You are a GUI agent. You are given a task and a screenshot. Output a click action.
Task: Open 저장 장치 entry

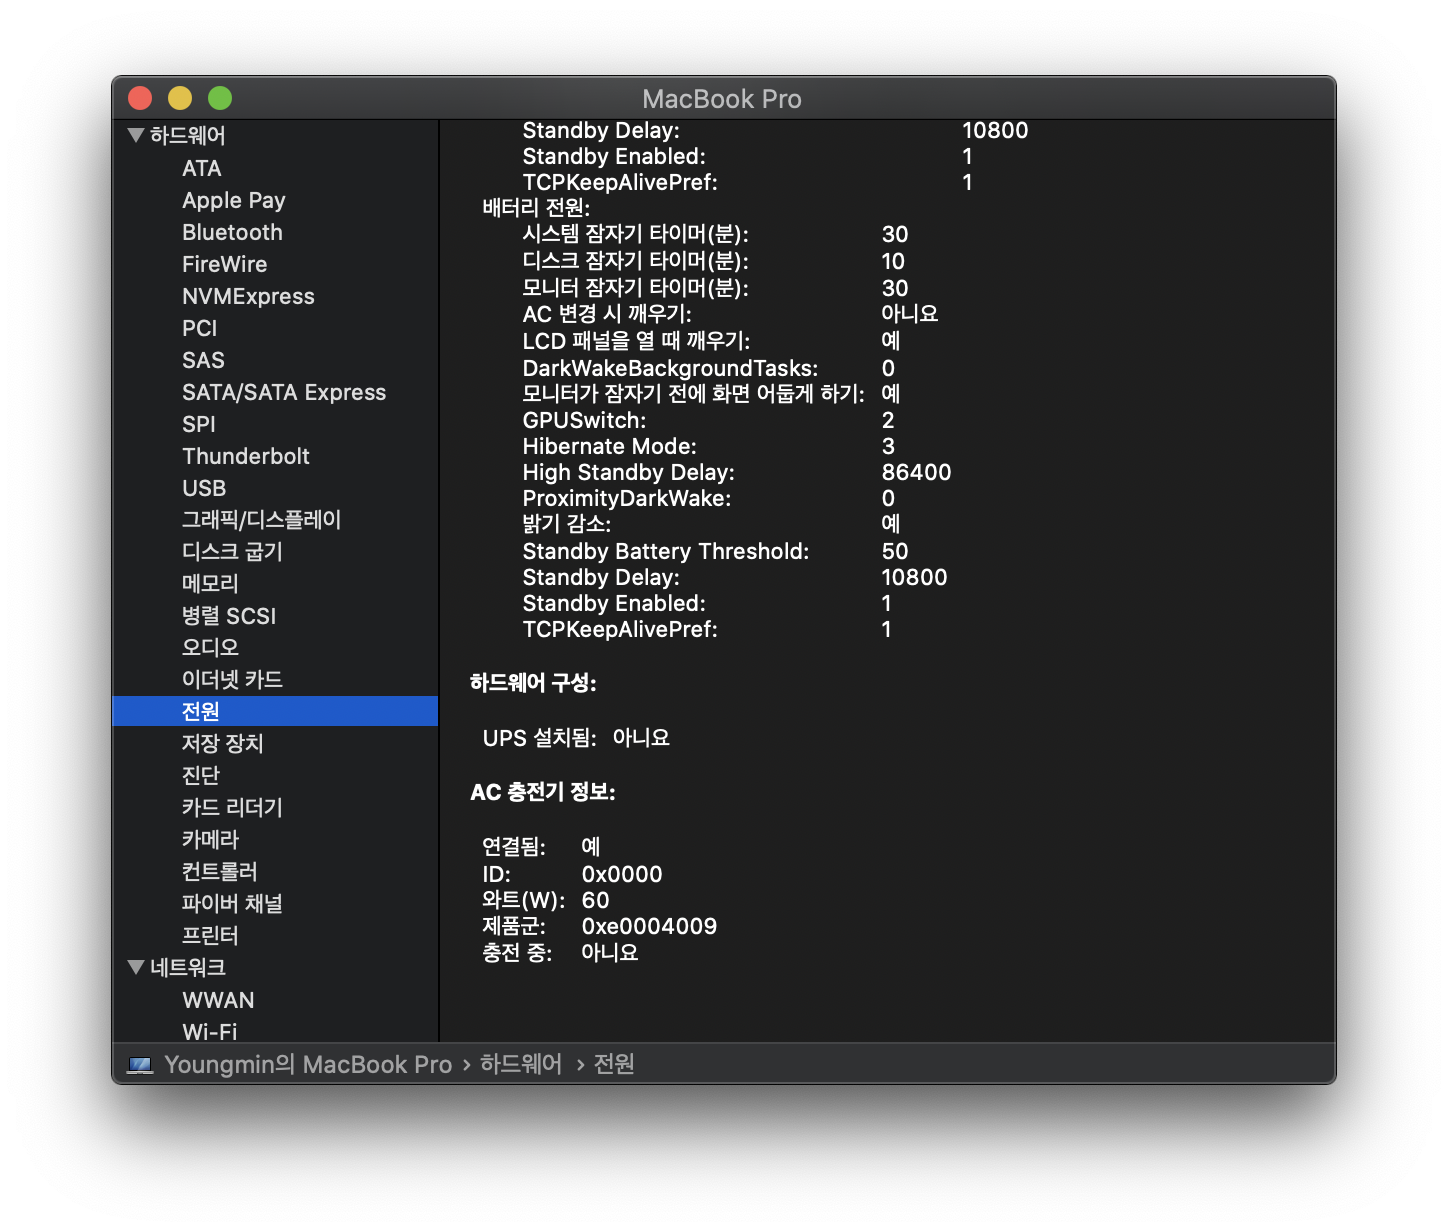coord(223,744)
